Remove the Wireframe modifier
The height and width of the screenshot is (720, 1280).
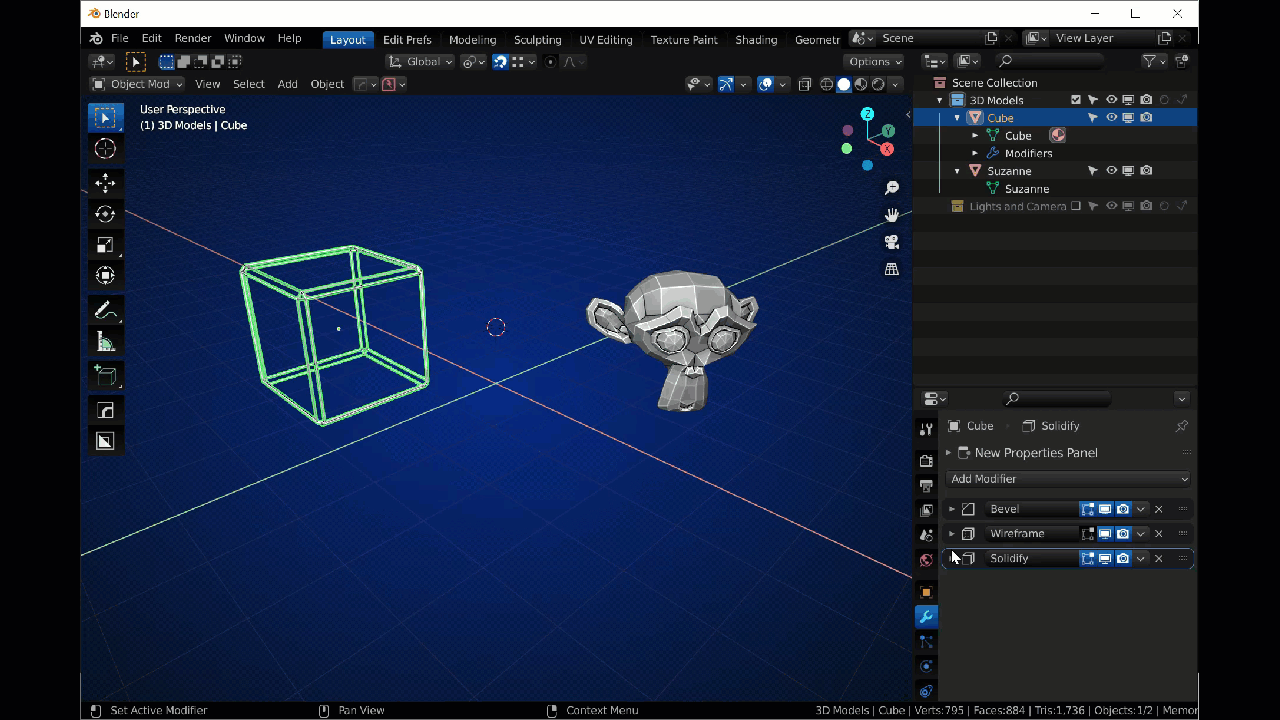click(x=1159, y=534)
